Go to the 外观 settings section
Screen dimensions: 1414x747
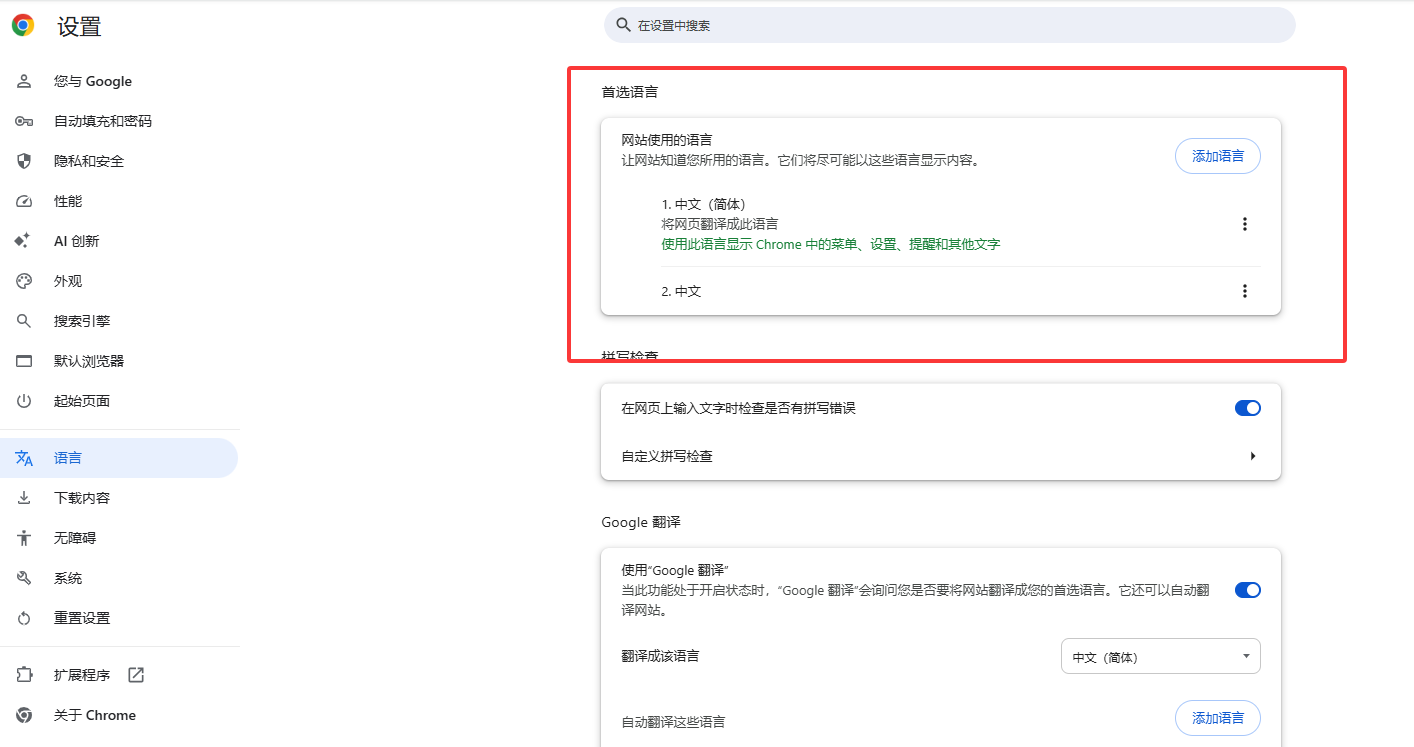tap(68, 281)
